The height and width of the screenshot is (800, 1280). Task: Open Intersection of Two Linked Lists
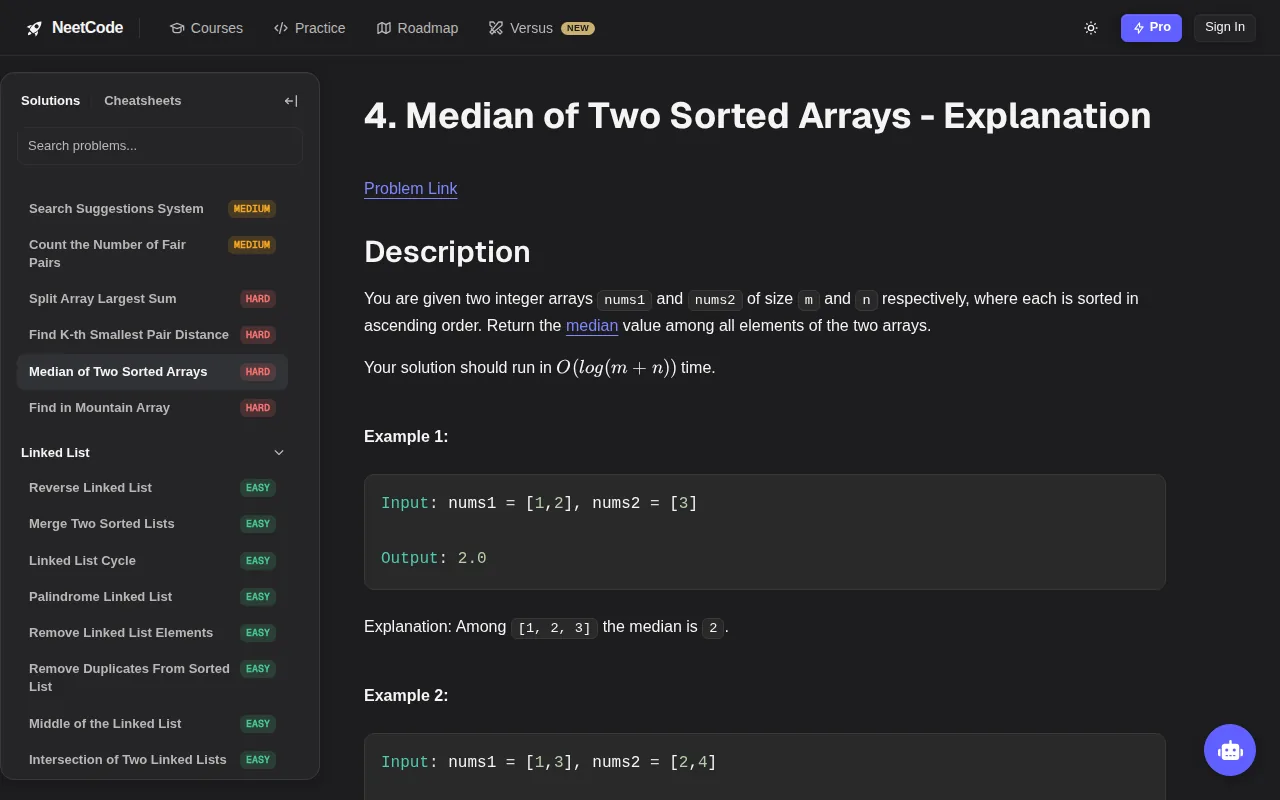tap(152, 760)
